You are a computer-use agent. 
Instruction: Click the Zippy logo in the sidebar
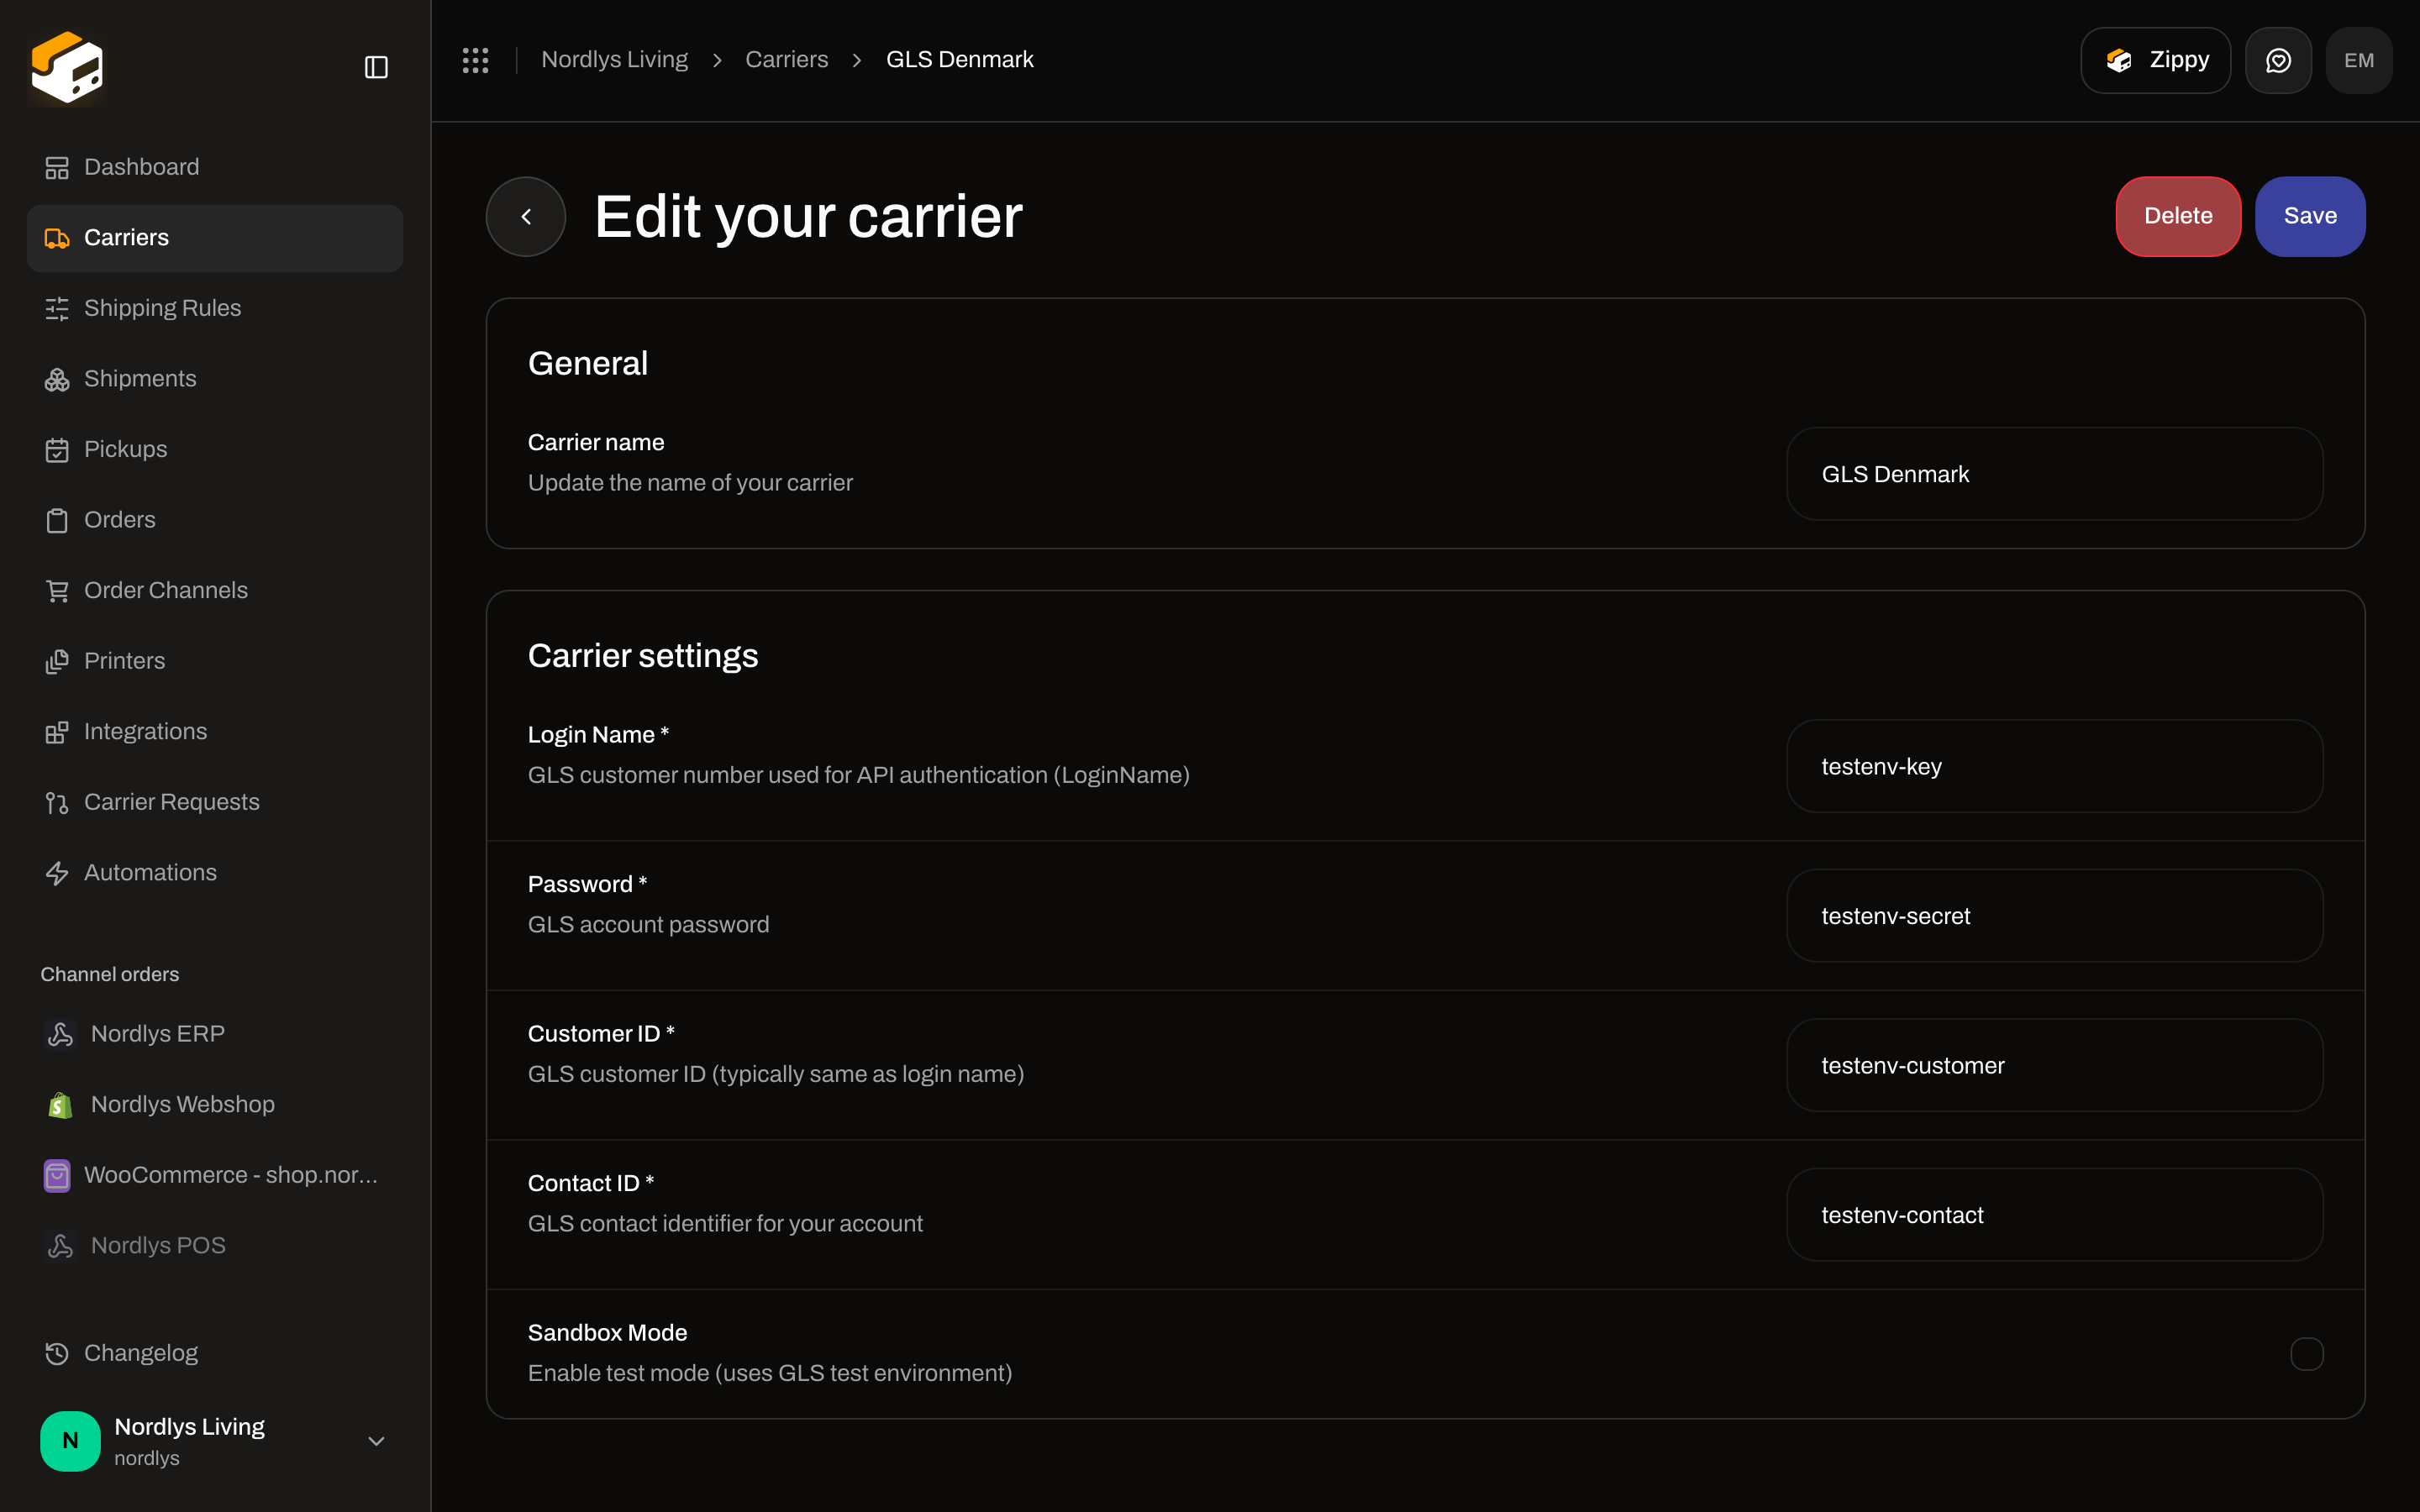pos(67,67)
